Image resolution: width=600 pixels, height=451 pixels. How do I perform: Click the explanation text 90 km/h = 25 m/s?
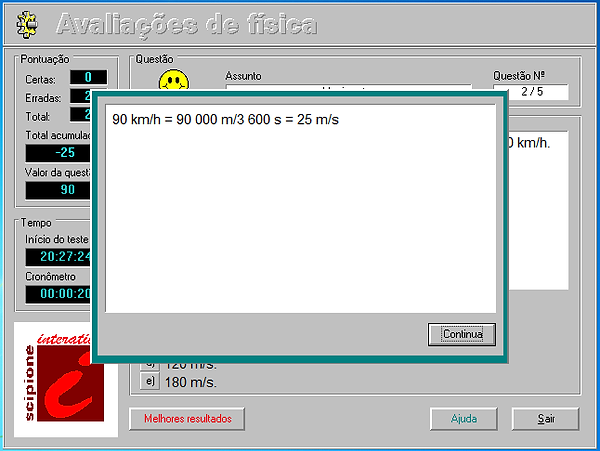click(x=225, y=119)
